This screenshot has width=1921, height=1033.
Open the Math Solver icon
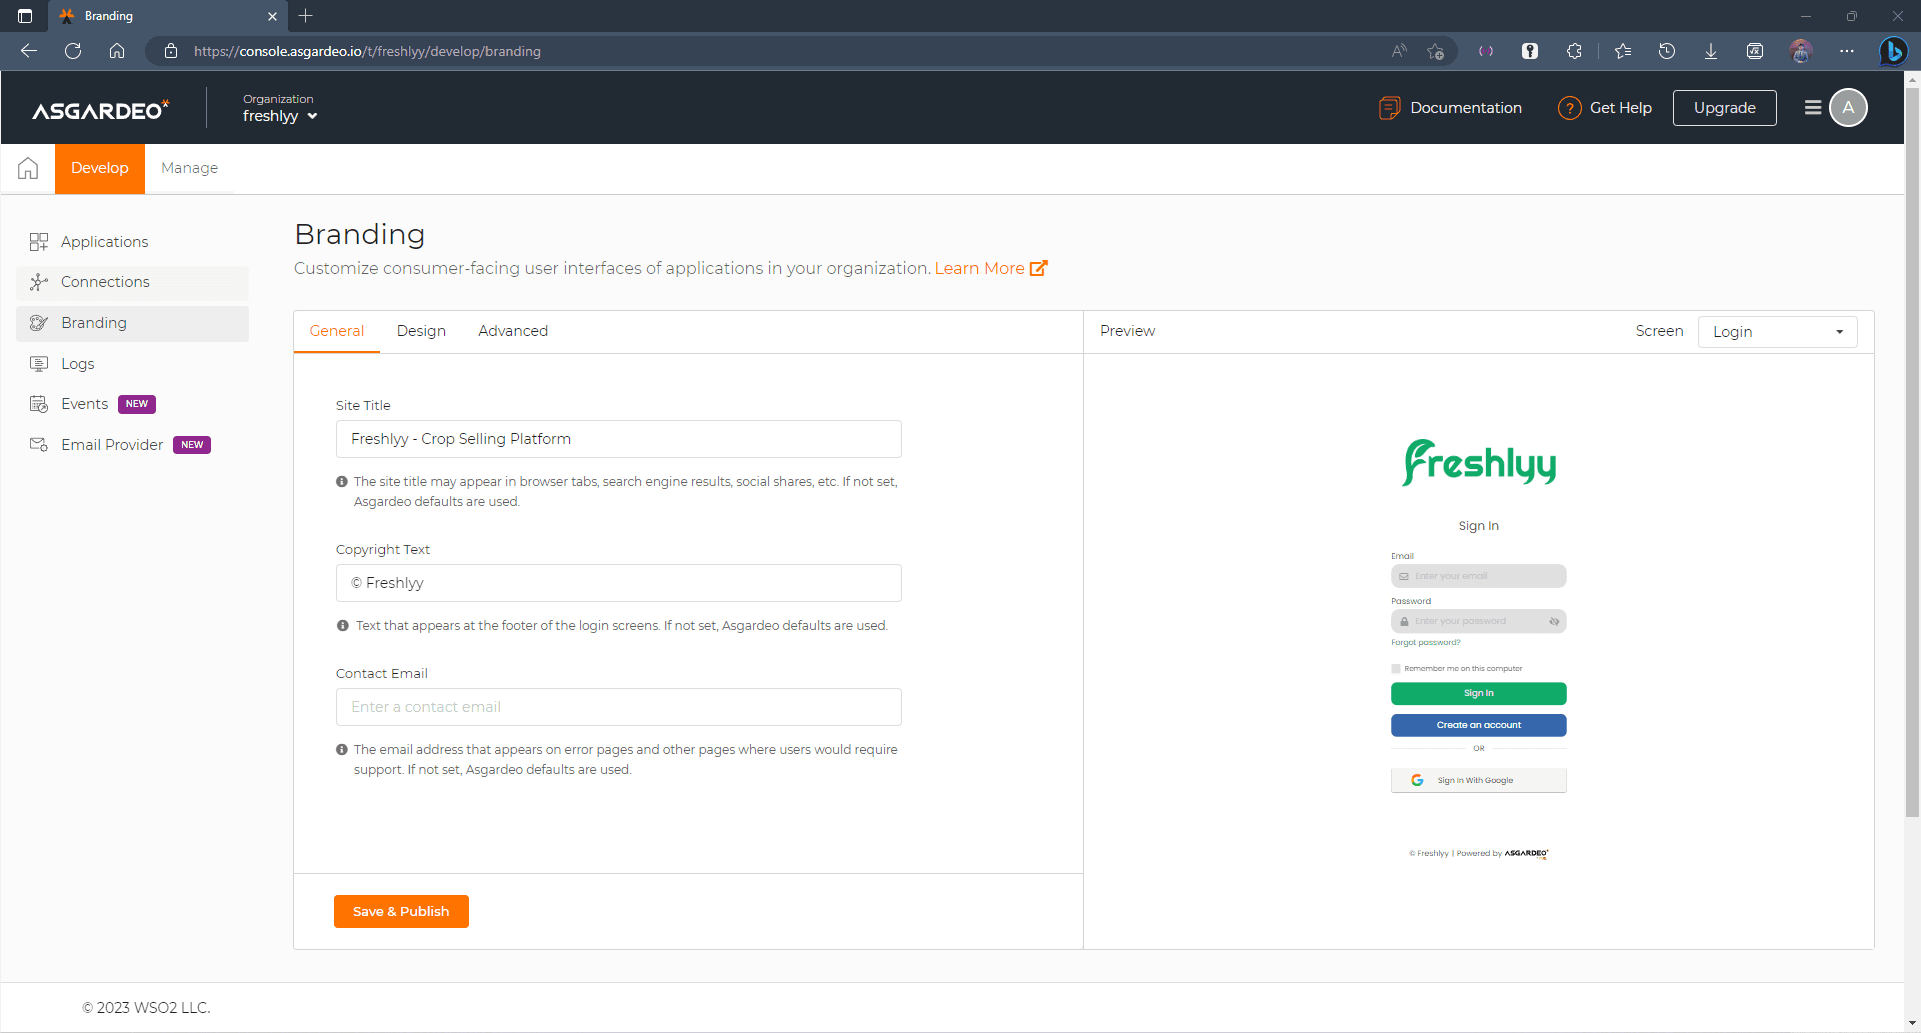(1755, 51)
